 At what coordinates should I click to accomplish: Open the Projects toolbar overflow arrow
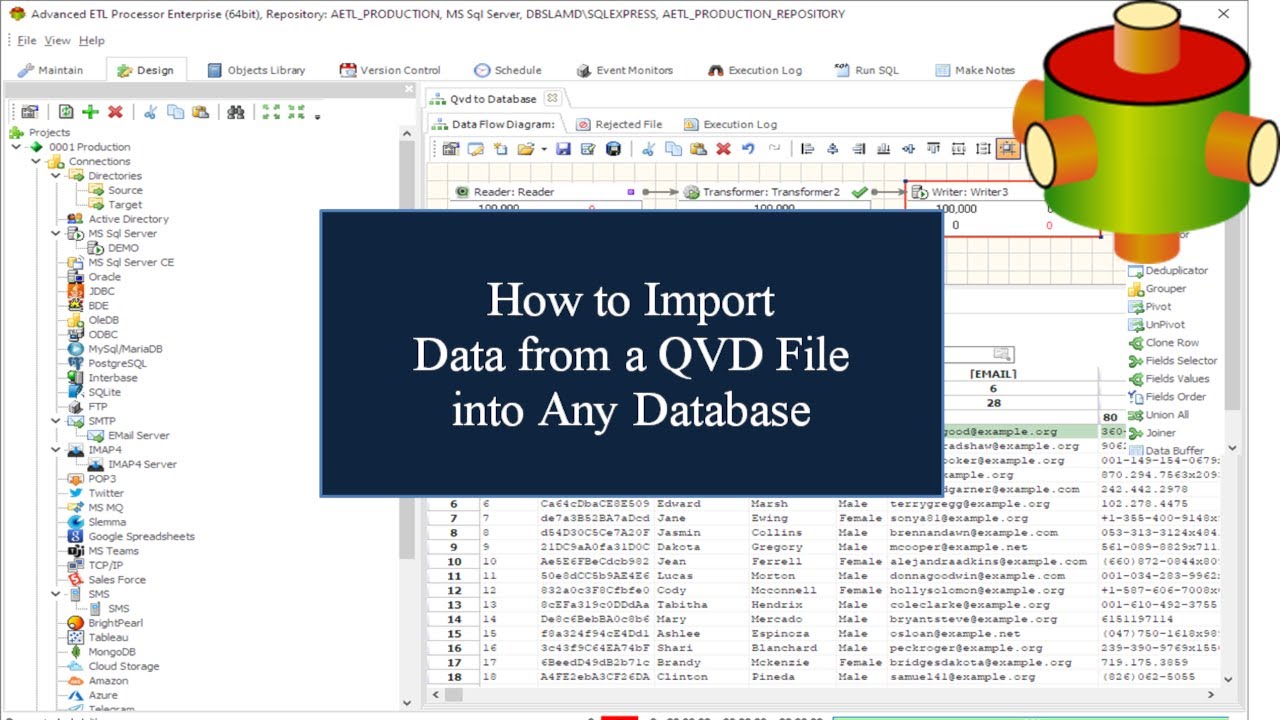[x=317, y=116]
